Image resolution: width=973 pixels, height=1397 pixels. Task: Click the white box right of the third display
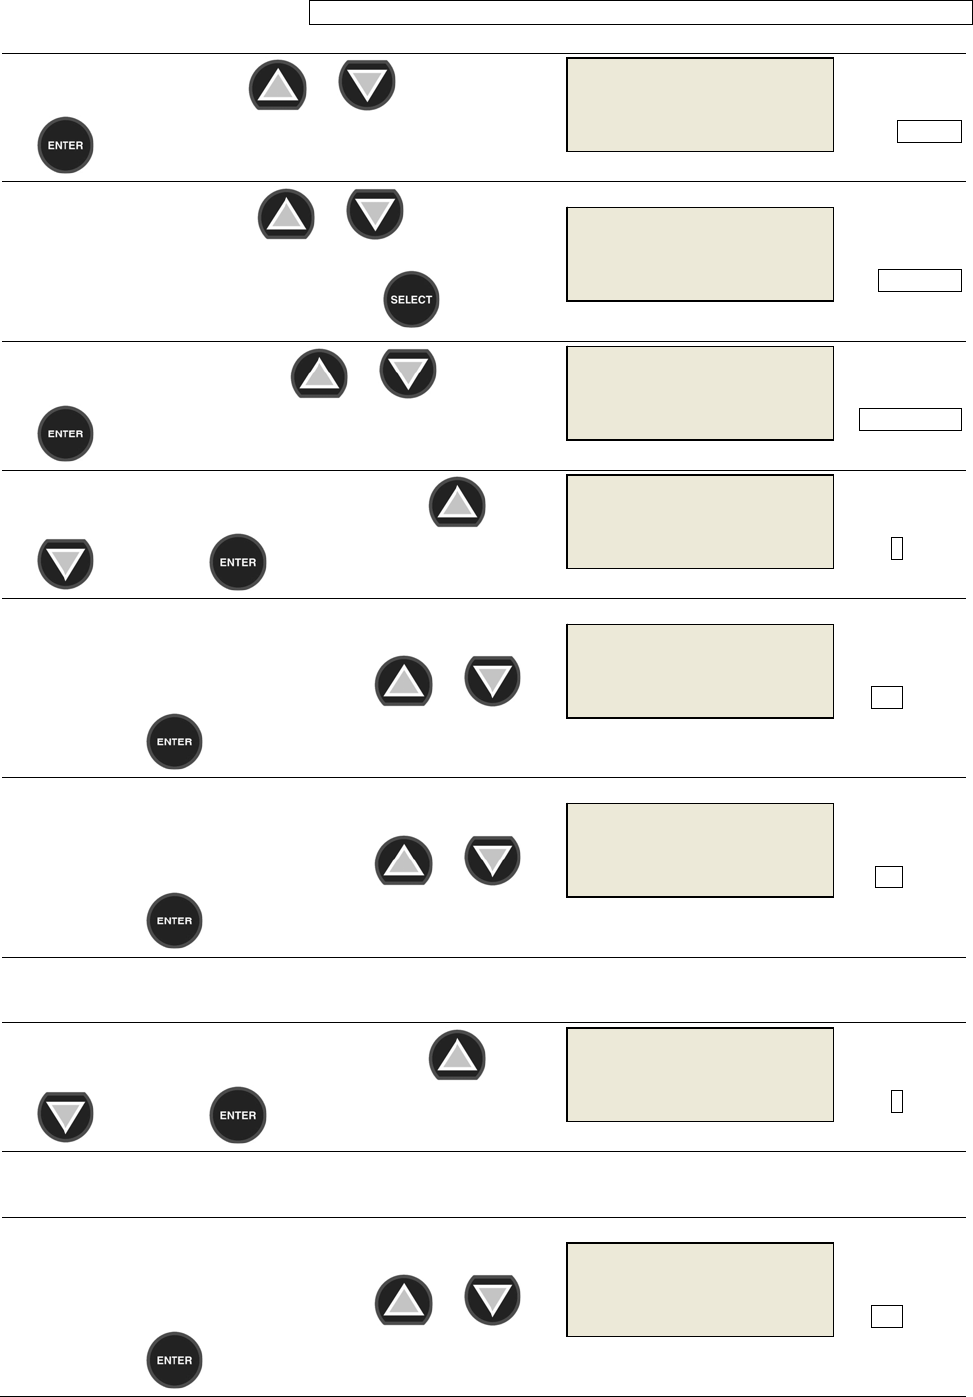(x=910, y=419)
